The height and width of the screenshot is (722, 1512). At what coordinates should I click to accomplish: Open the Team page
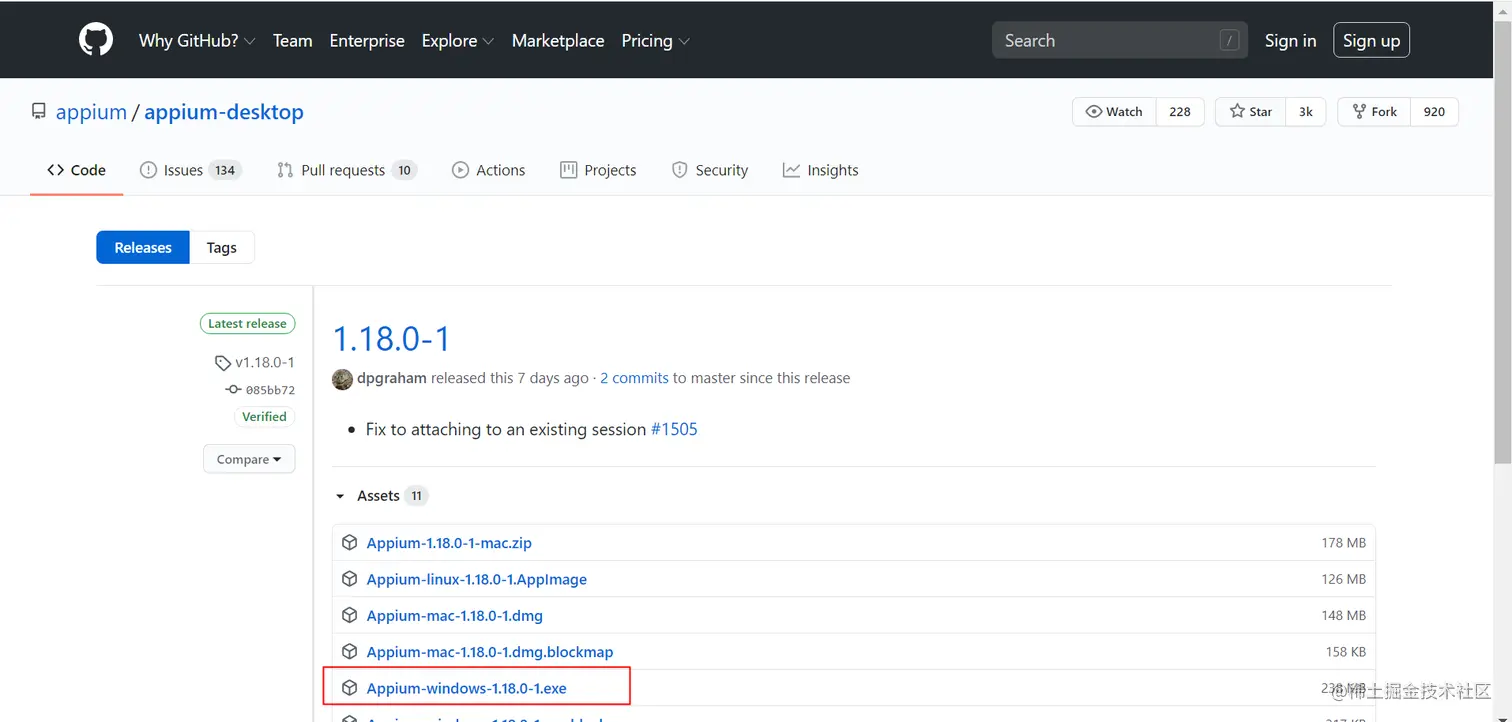tap(292, 41)
